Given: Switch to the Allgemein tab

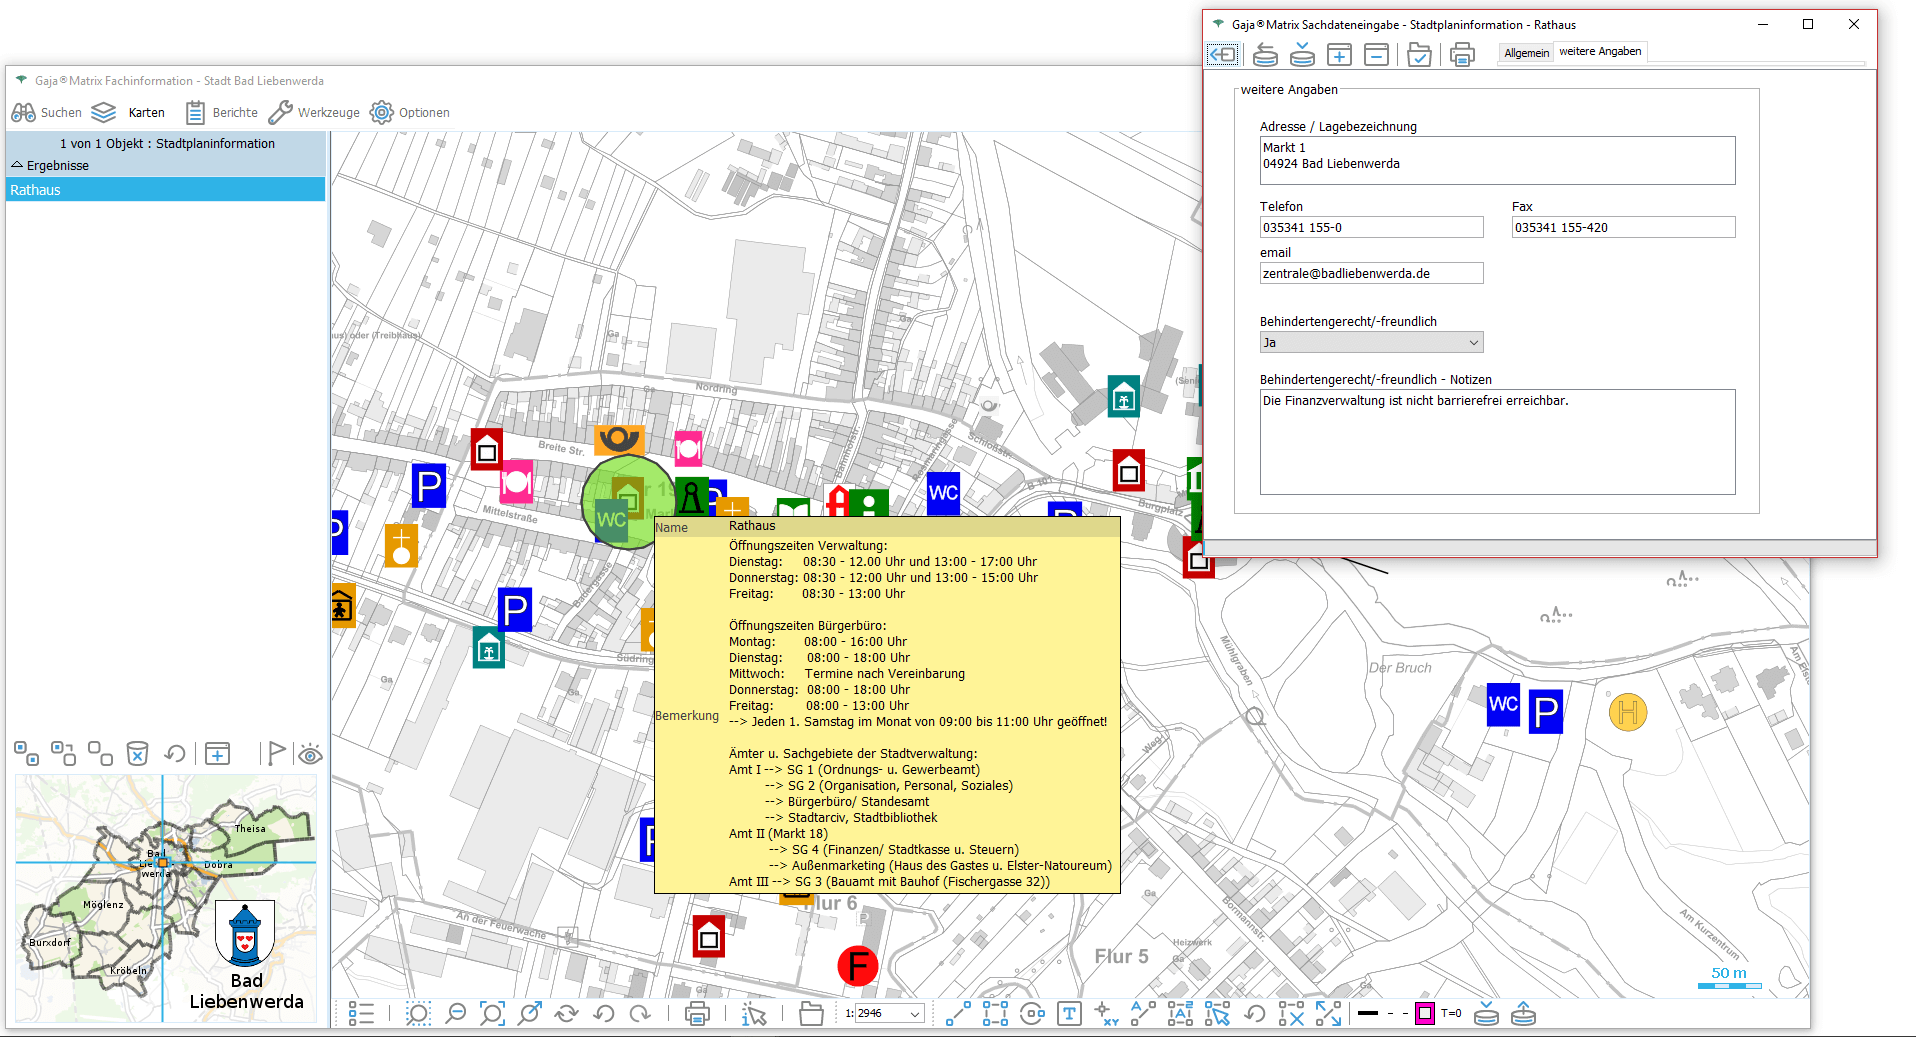Looking at the screenshot, I should [x=1526, y=53].
